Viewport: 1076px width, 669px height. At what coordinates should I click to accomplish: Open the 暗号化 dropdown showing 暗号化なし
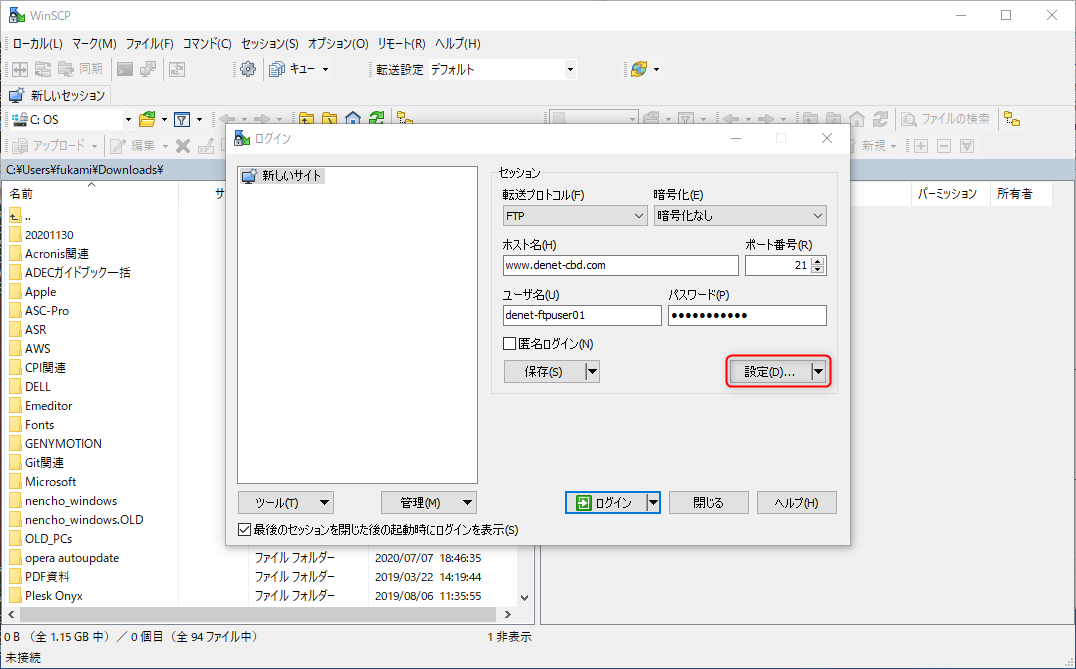click(740, 215)
